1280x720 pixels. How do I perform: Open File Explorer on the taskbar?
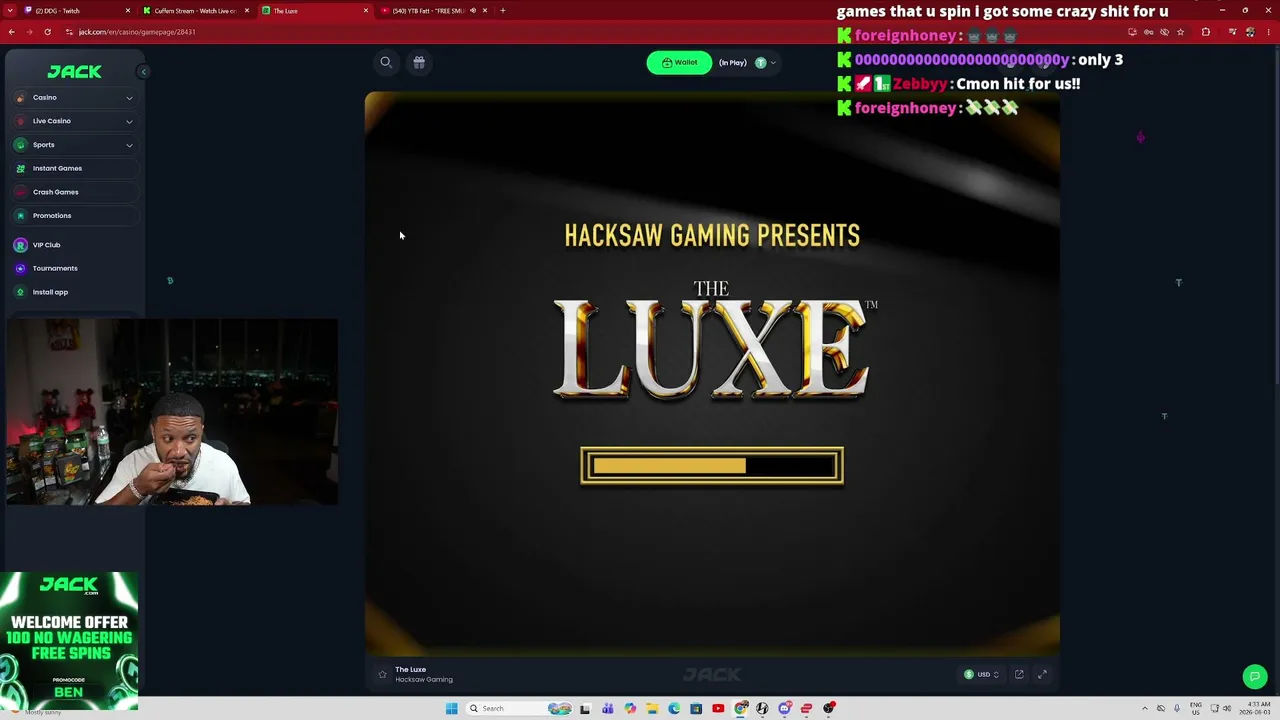[x=652, y=709]
